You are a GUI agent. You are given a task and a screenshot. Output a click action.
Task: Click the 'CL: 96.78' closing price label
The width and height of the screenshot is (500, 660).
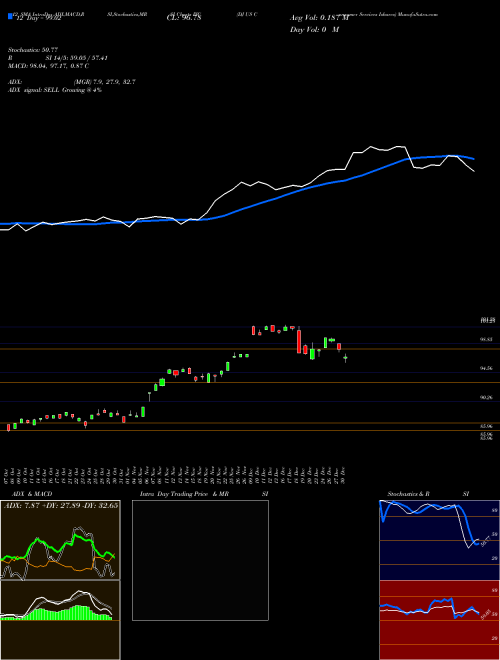pyautogui.click(x=184, y=18)
